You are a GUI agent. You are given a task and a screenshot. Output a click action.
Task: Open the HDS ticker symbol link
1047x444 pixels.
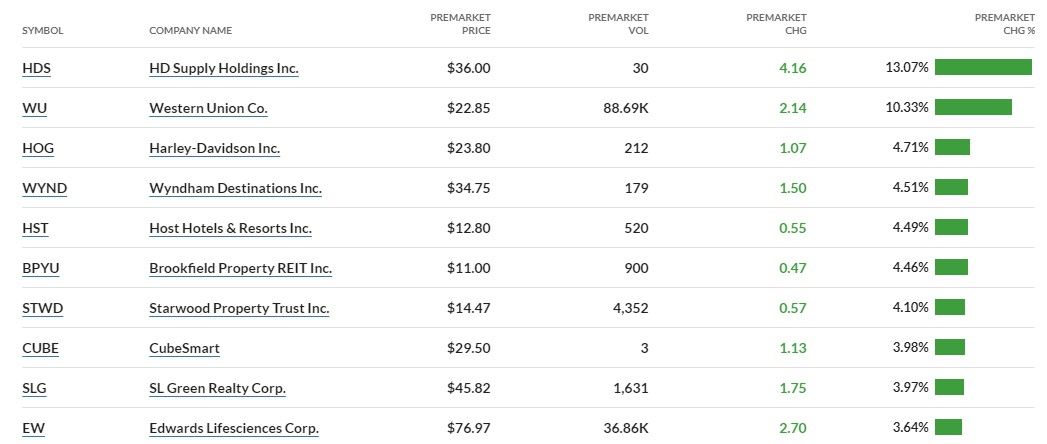click(36, 68)
